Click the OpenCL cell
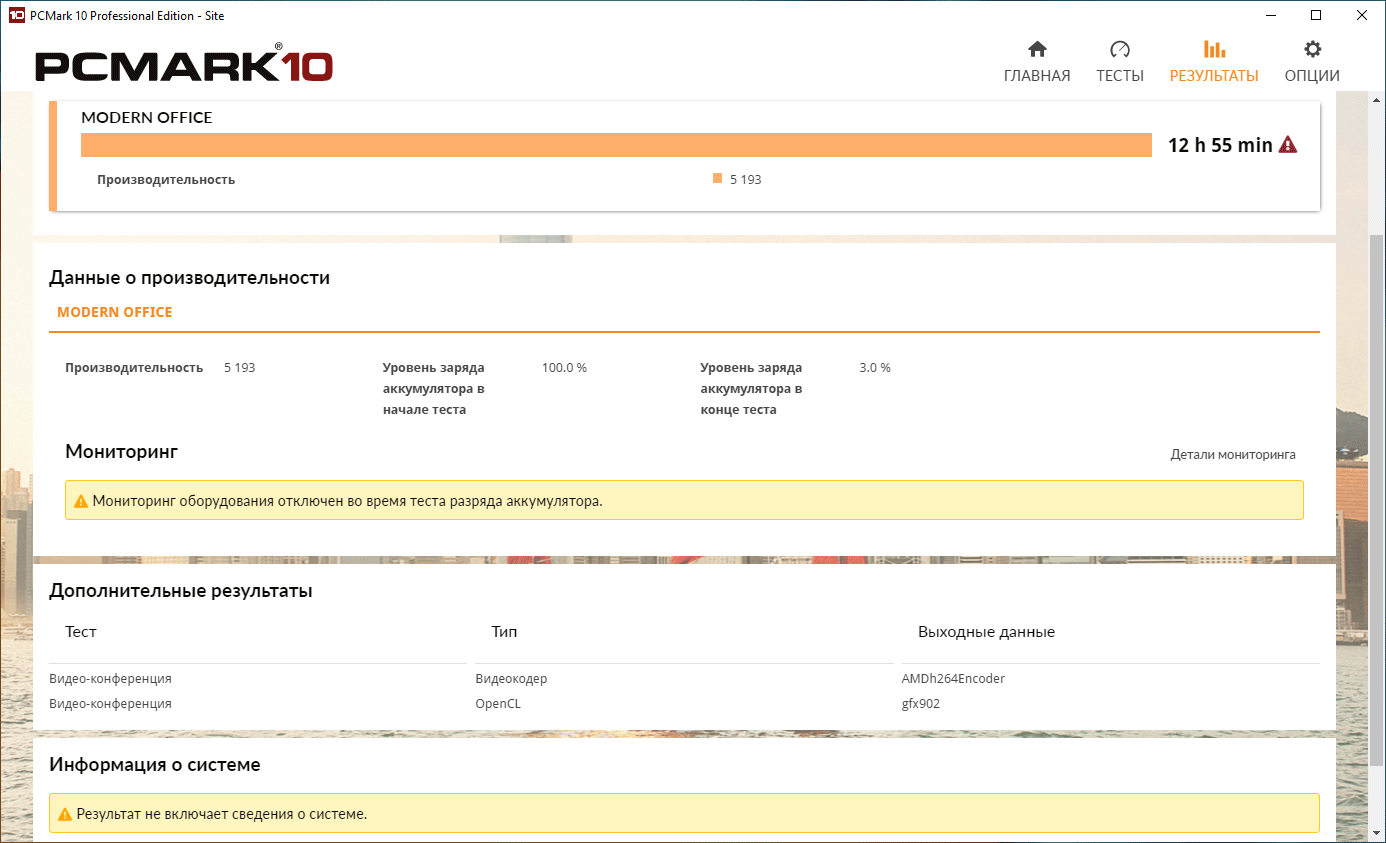The width and height of the screenshot is (1386, 843). pyautogui.click(x=498, y=704)
